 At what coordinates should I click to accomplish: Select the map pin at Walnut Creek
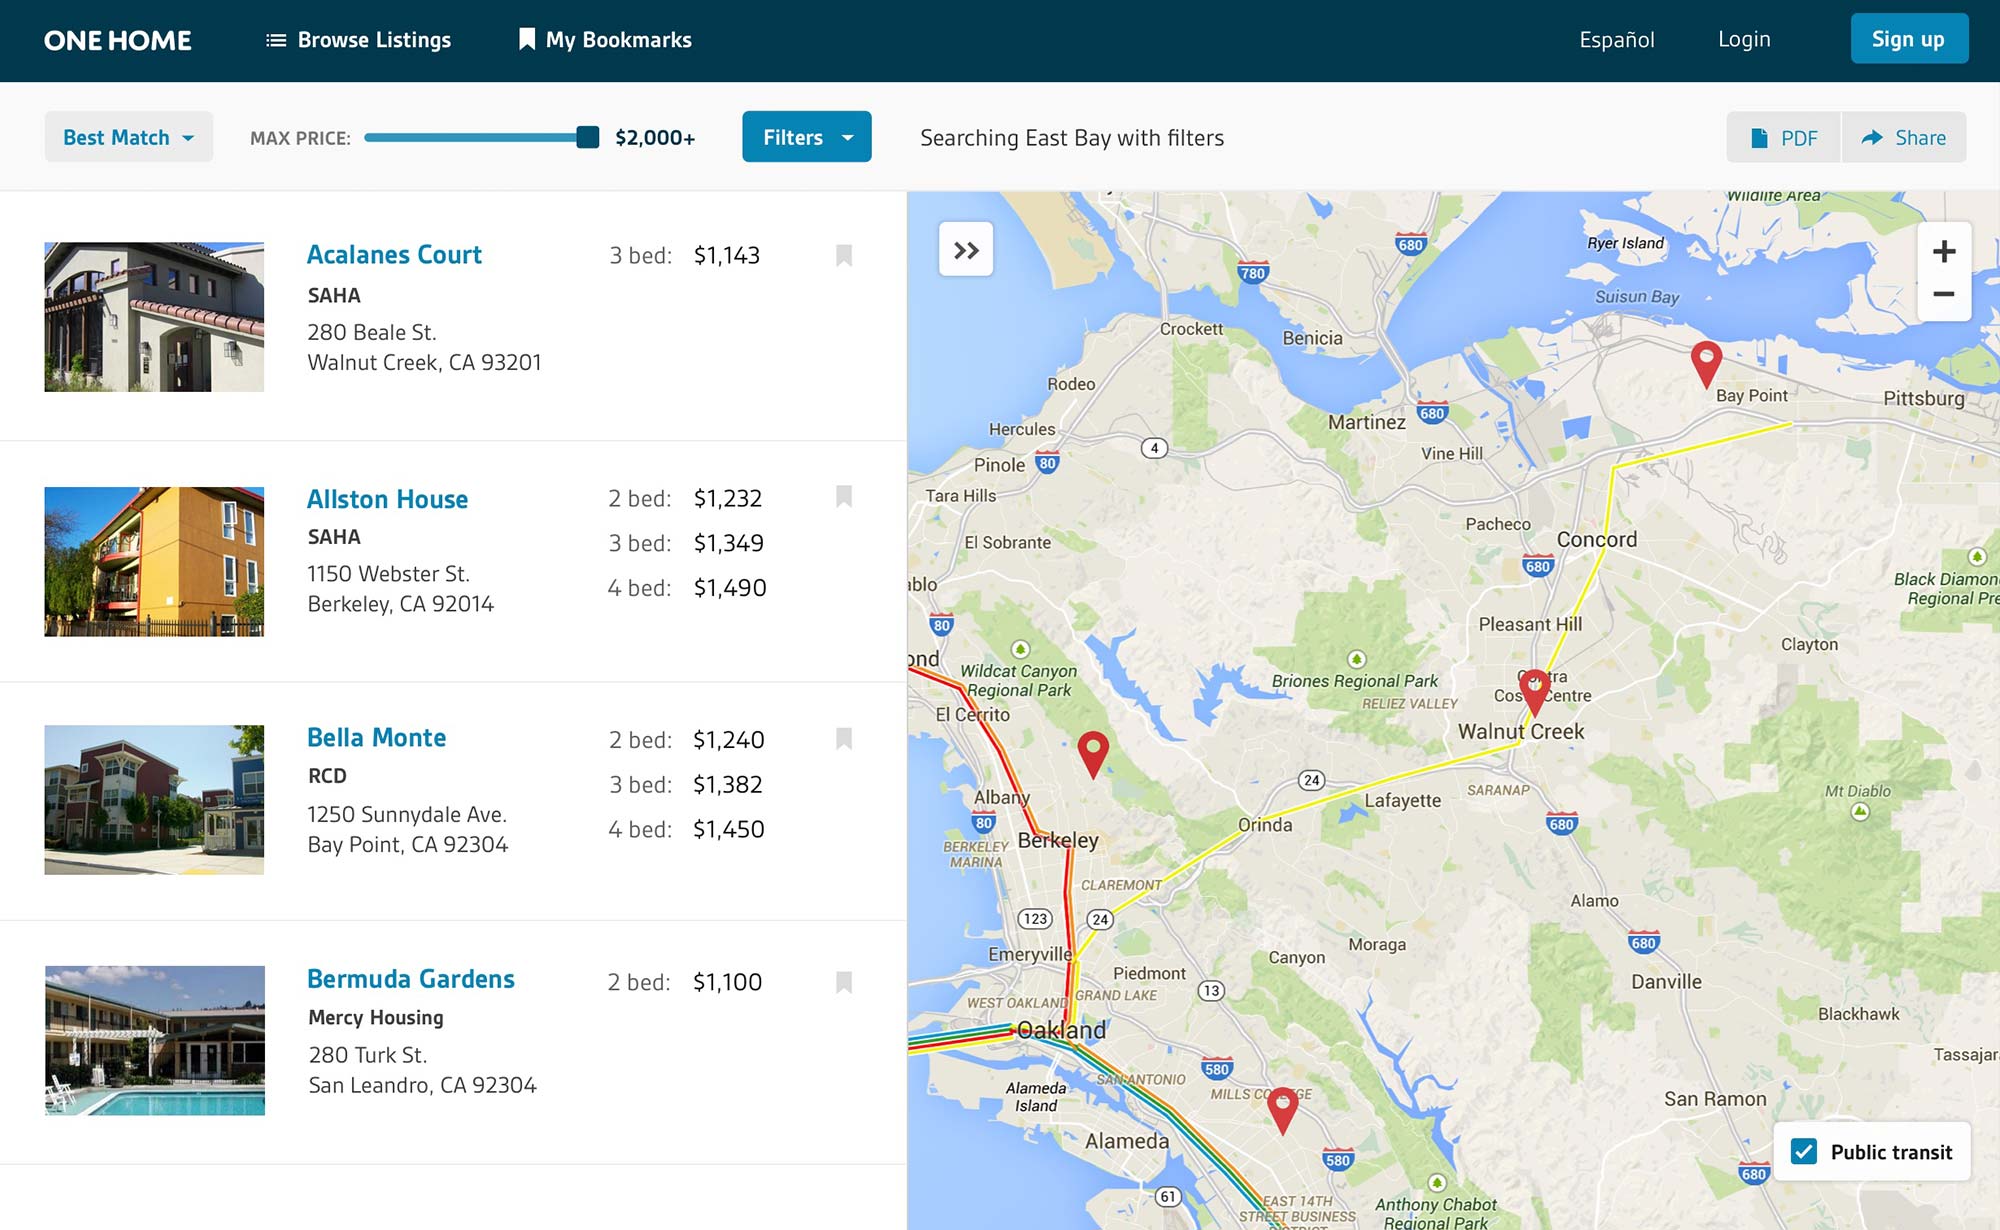(x=1534, y=690)
